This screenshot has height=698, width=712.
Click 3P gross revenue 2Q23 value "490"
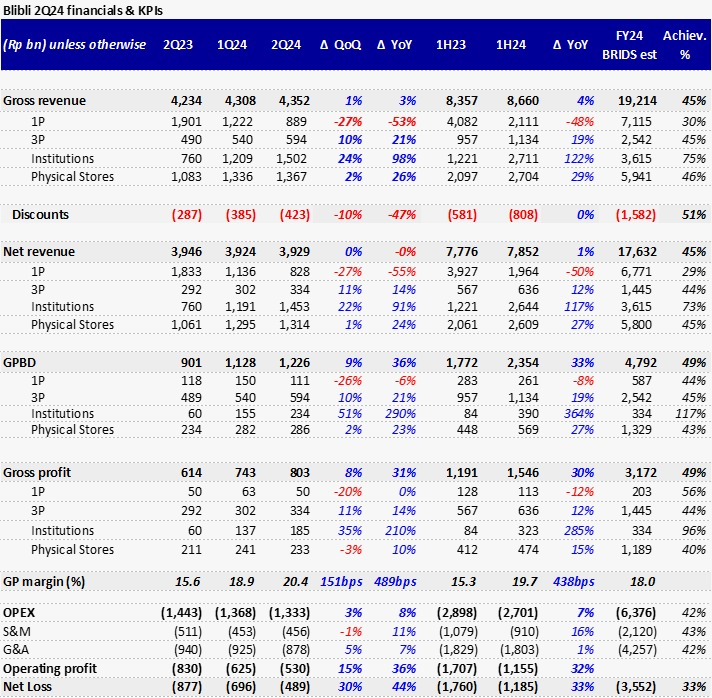(x=191, y=139)
